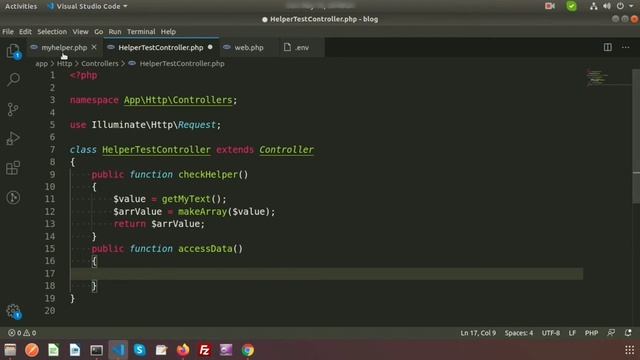Open errors and warnings in status bar

22,333
